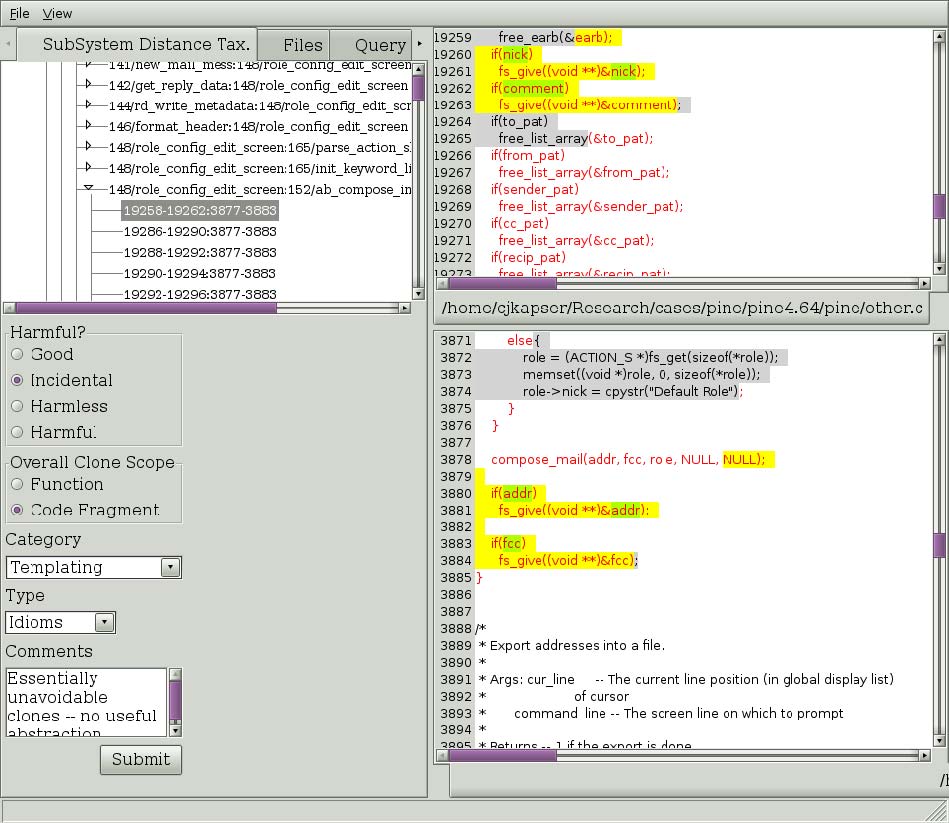
Task: Click upper code pane scroll-right arrow
Action: (924, 283)
